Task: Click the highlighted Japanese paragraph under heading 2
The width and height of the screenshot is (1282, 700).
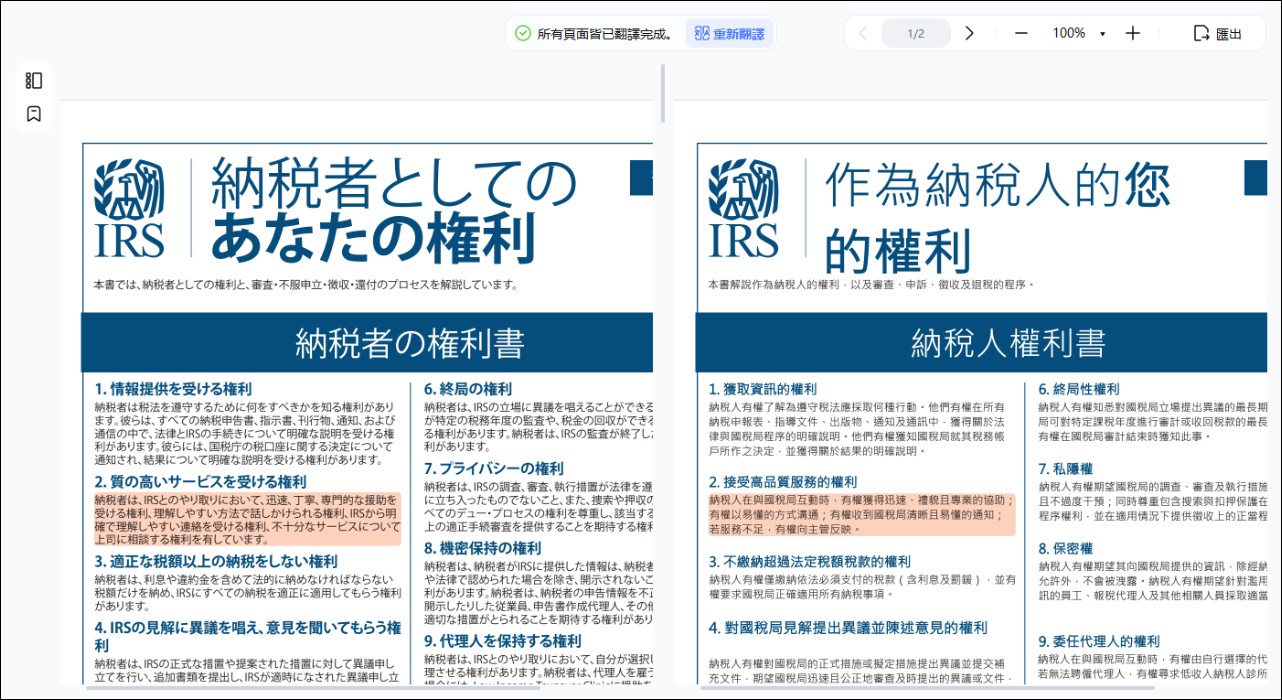Action: [248, 518]
